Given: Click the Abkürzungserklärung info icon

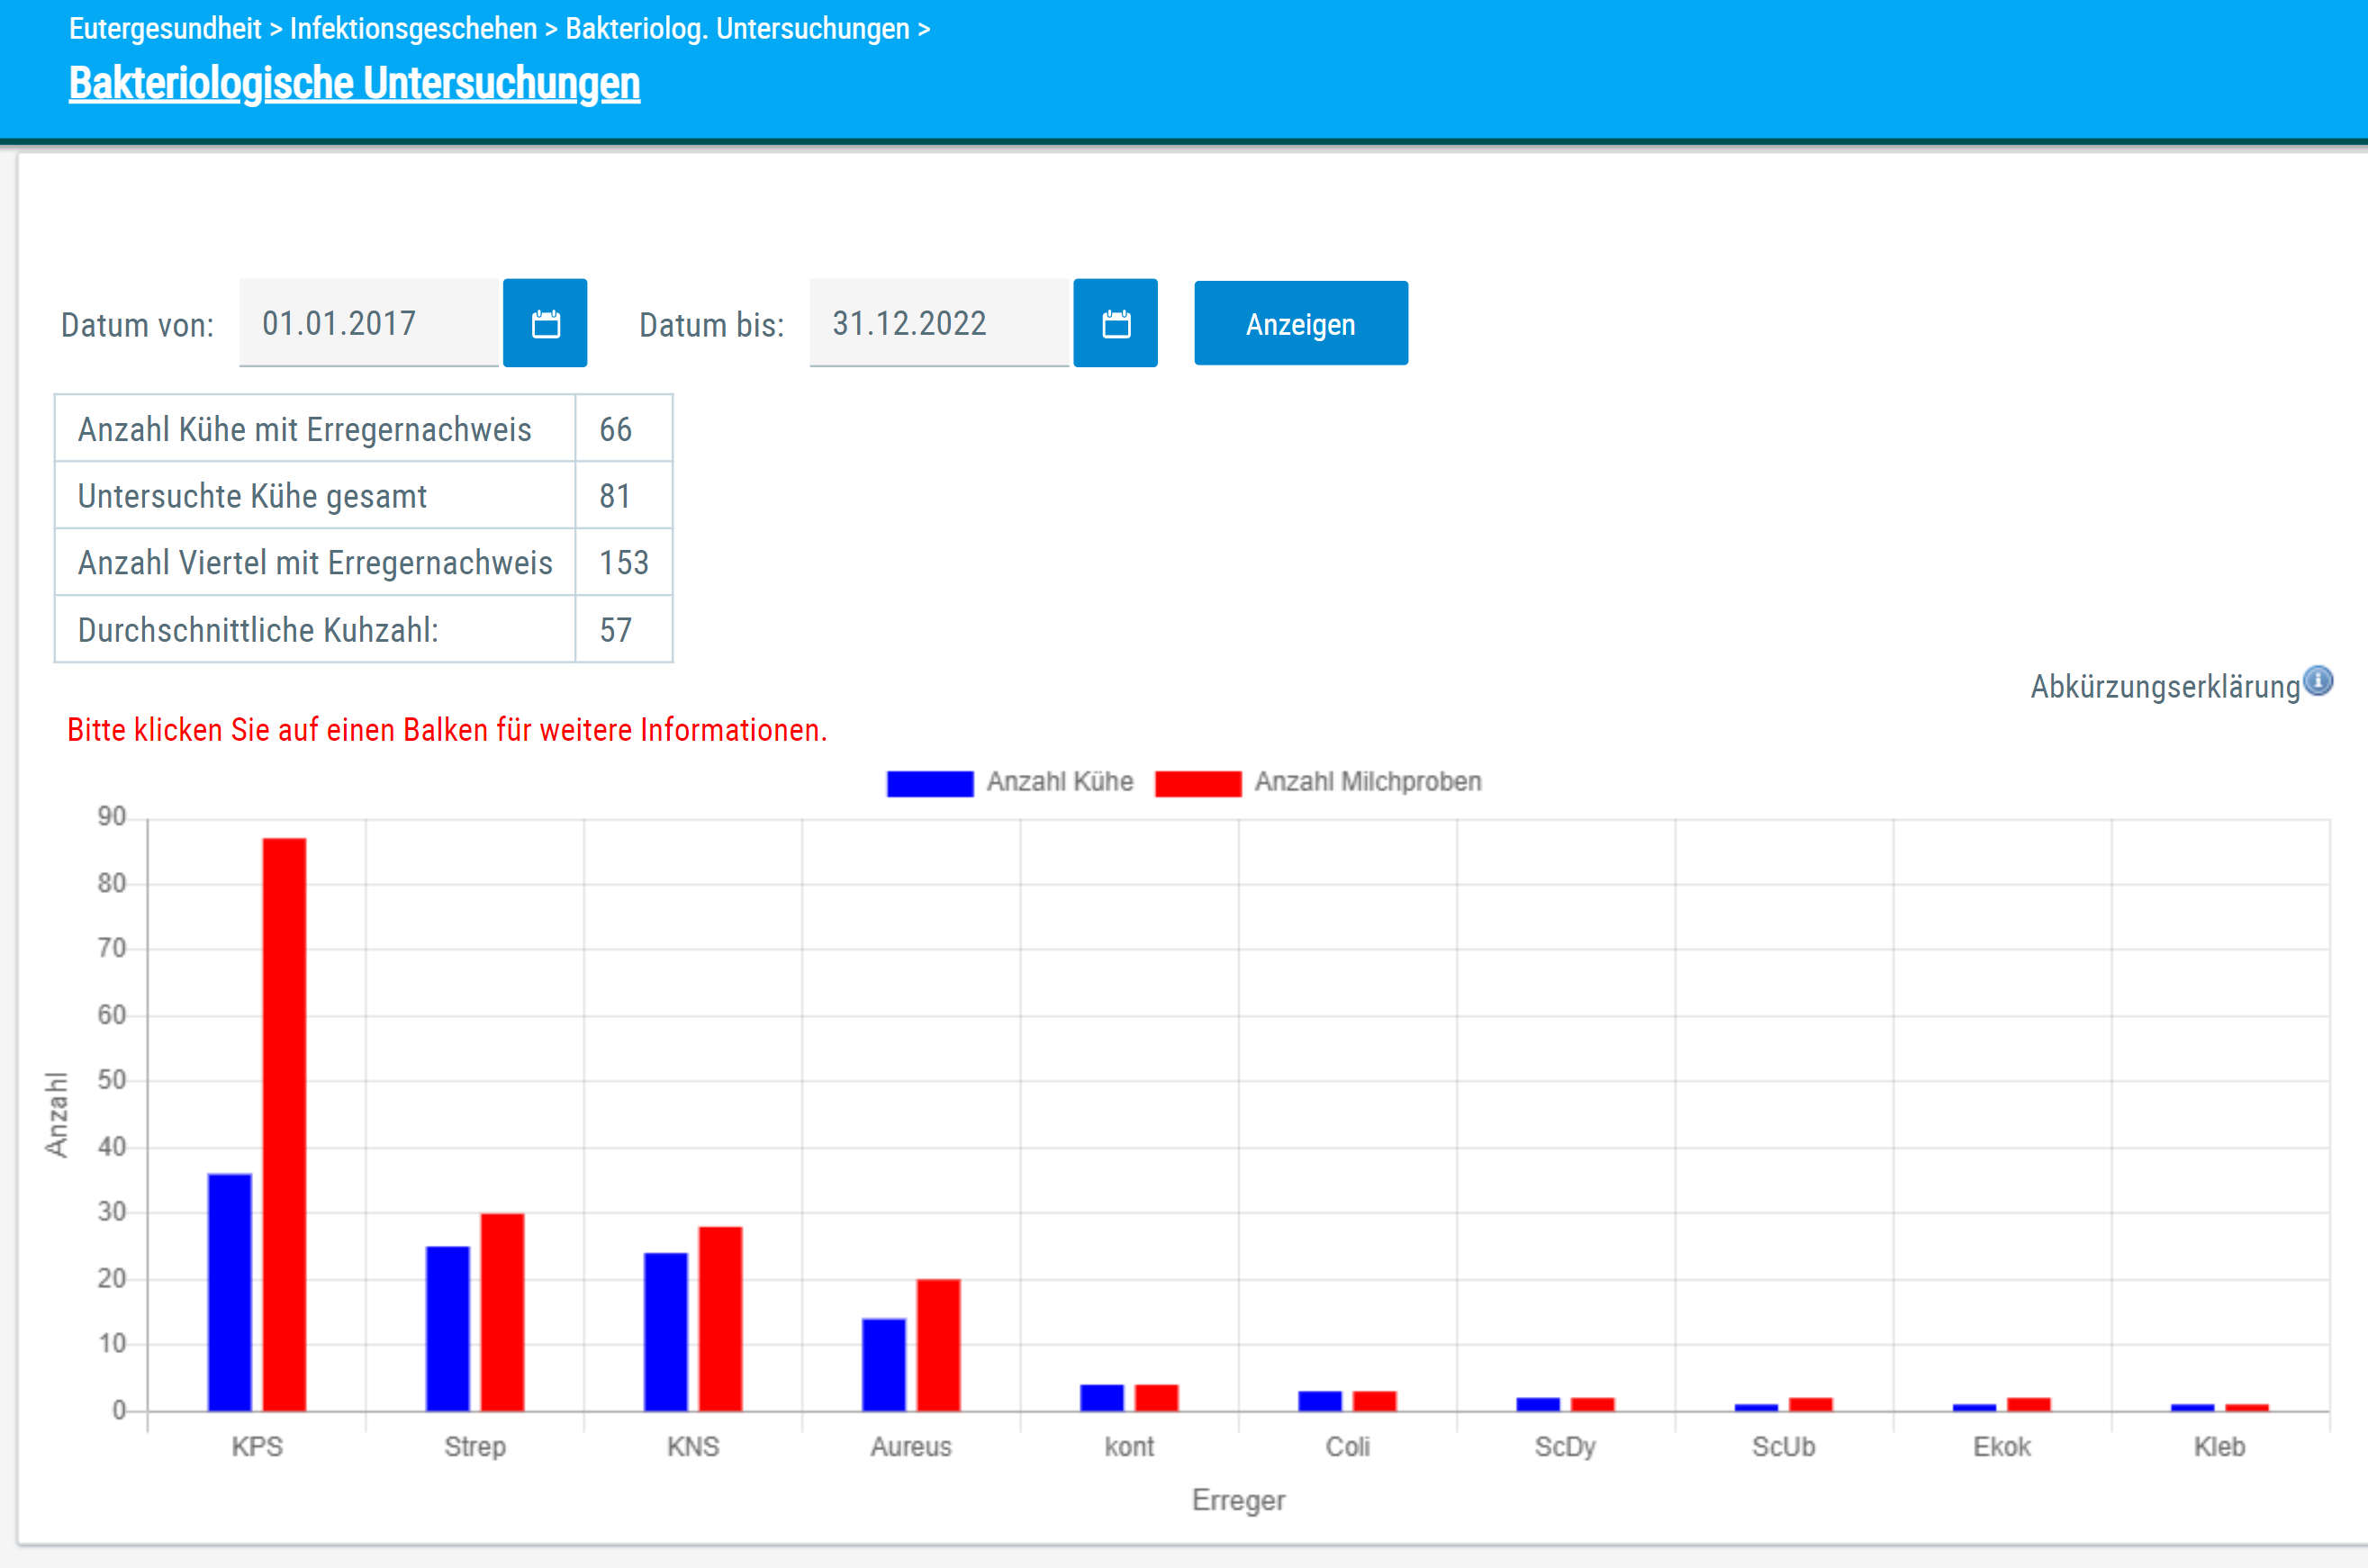Looking at the screenshot, I should pos(2318,681).
